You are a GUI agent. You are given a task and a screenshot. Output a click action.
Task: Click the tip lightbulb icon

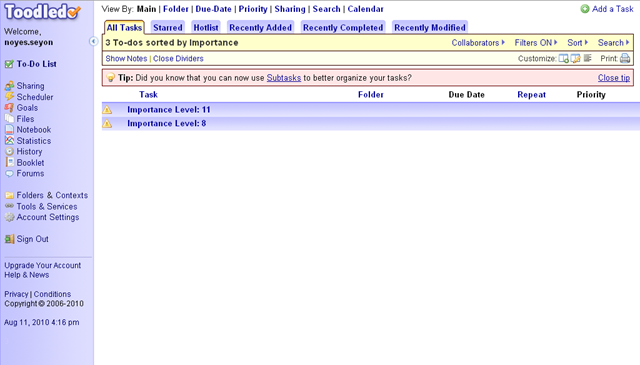point(110,78)
